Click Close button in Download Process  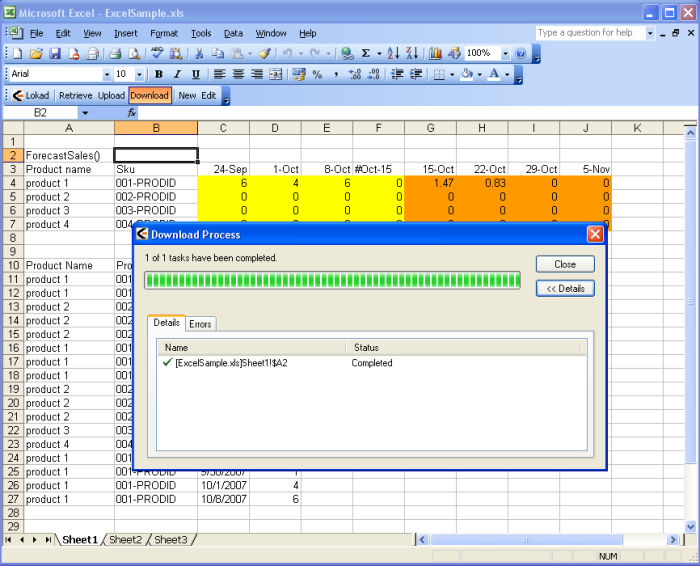(565, 264)
